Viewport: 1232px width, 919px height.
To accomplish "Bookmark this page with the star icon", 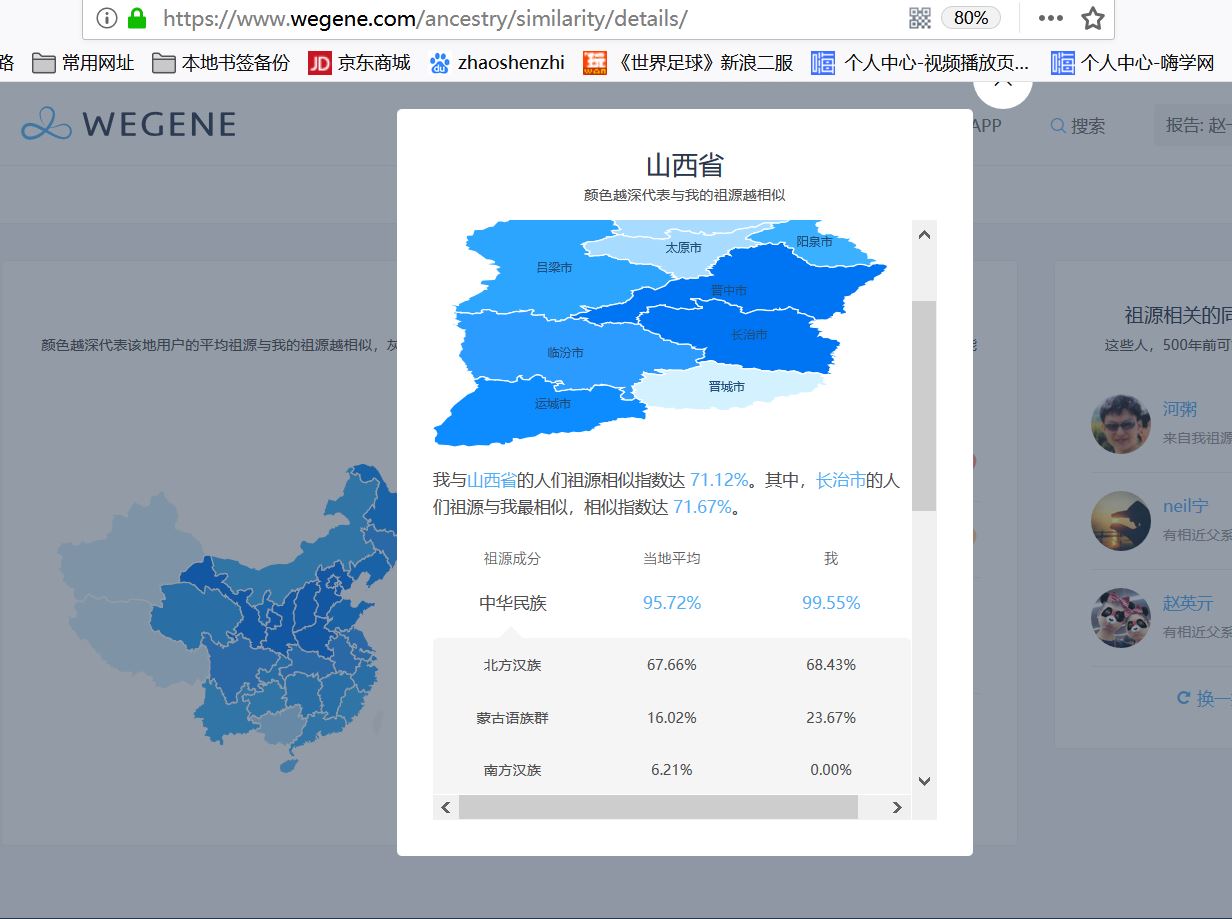I will pyautogui.click(x=1093, y=18).
